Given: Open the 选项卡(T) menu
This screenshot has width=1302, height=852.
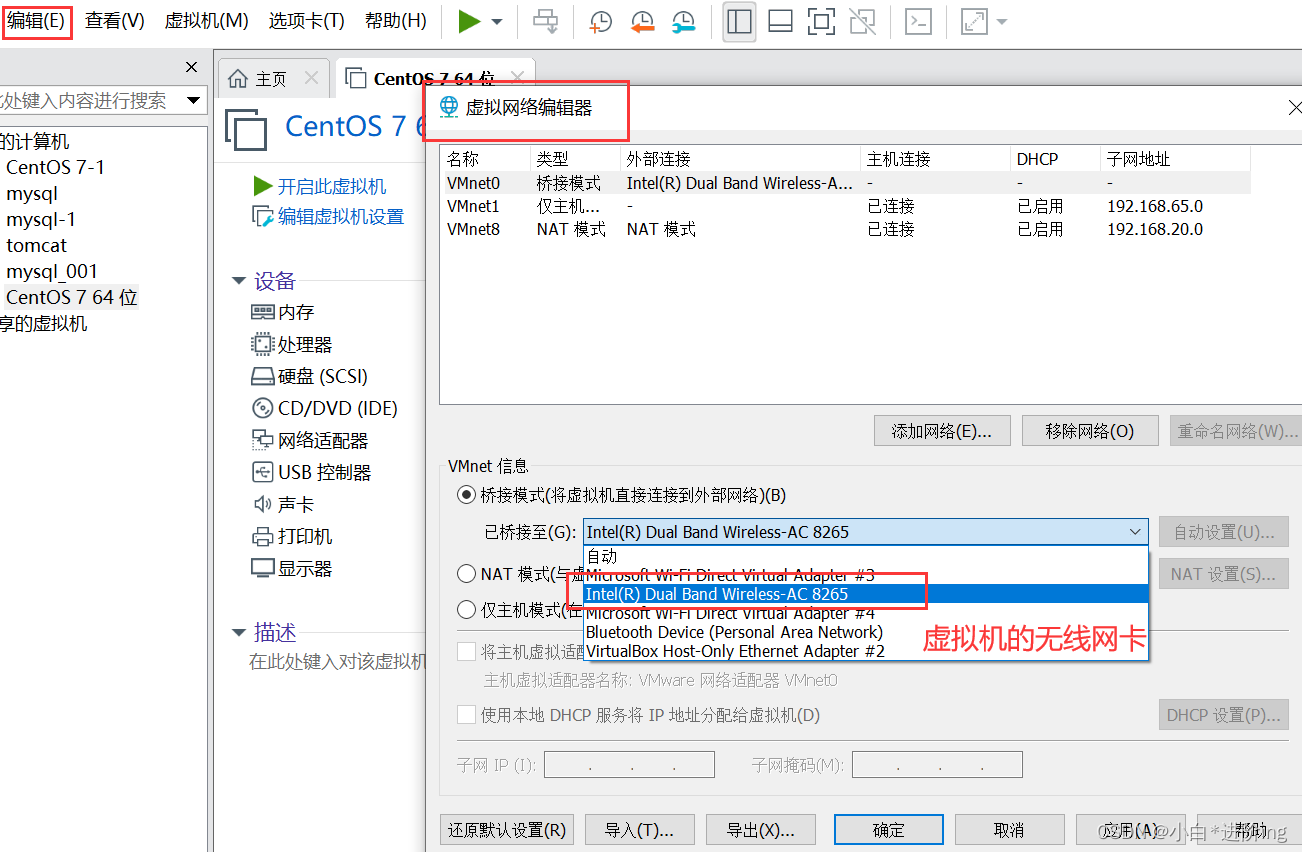Looking at the screenshot, I should [x=307, y=21].
